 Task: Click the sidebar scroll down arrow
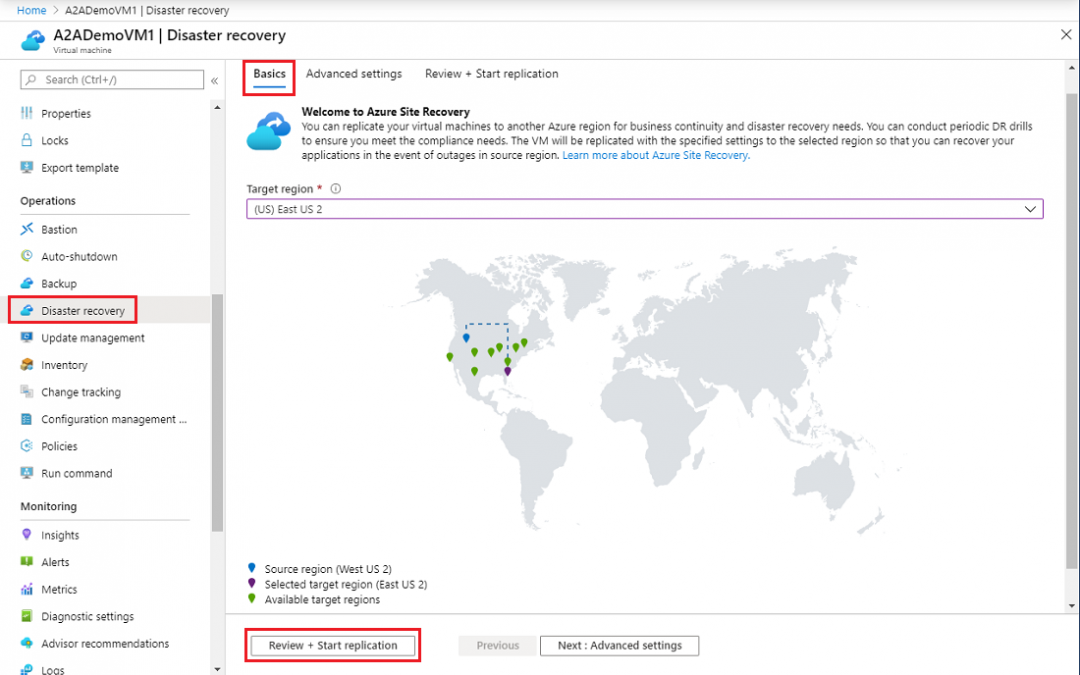coord(218,669)
